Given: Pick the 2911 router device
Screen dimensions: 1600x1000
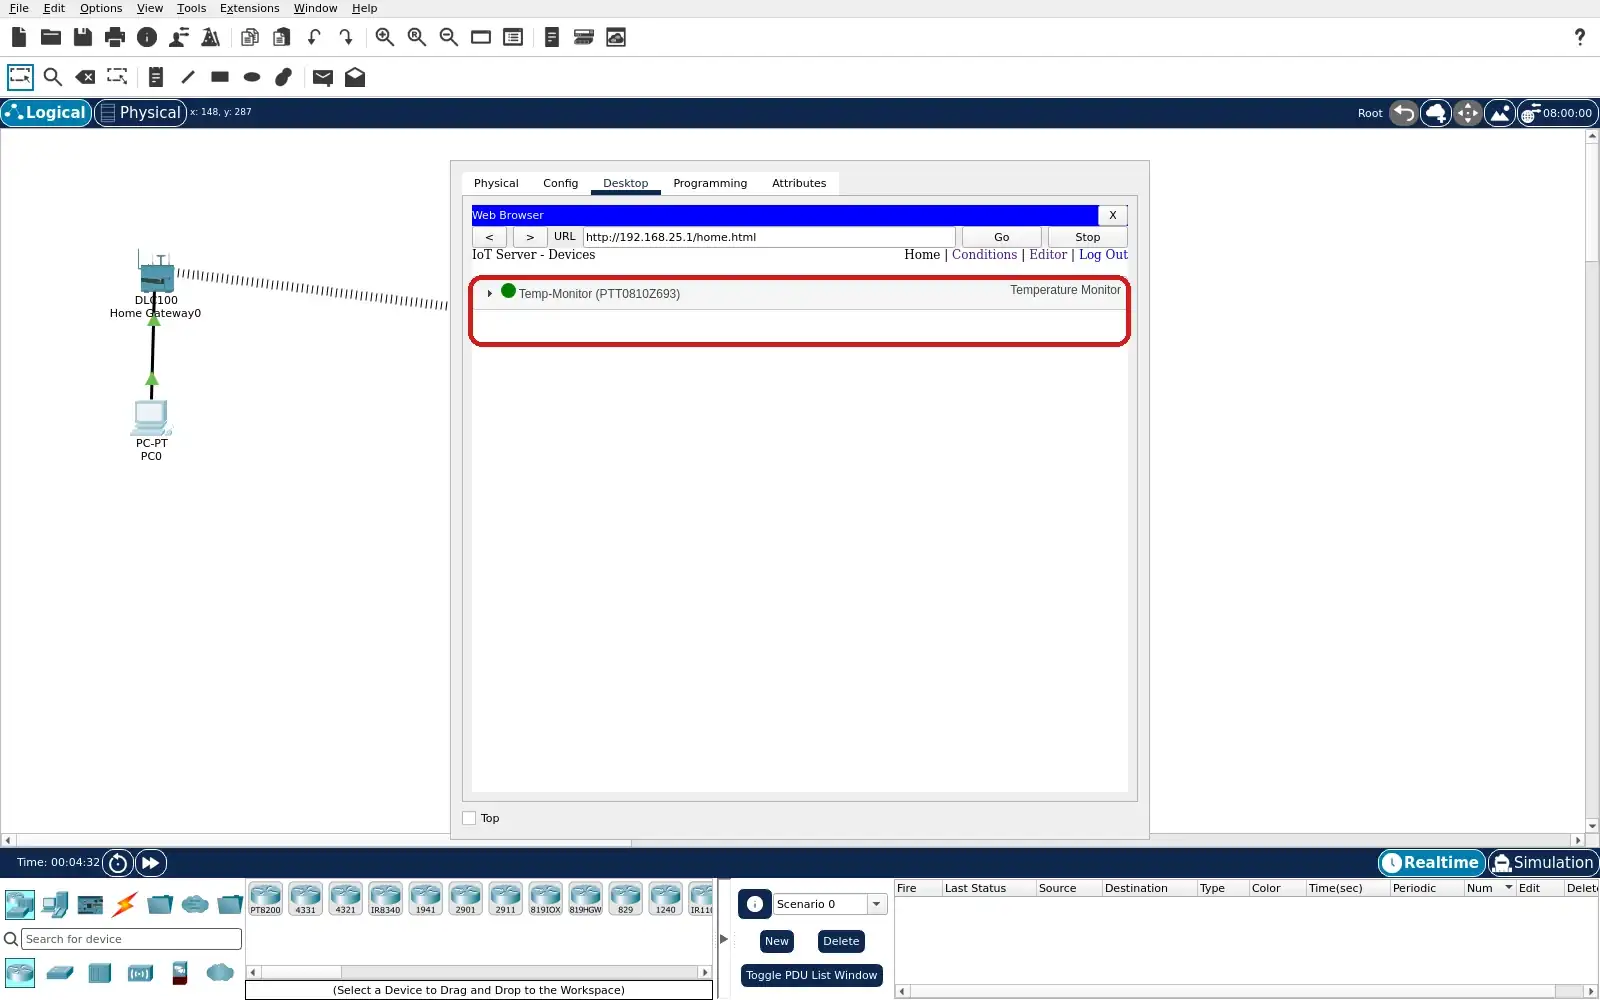Looking at the screenshot, I should (505, 899).
